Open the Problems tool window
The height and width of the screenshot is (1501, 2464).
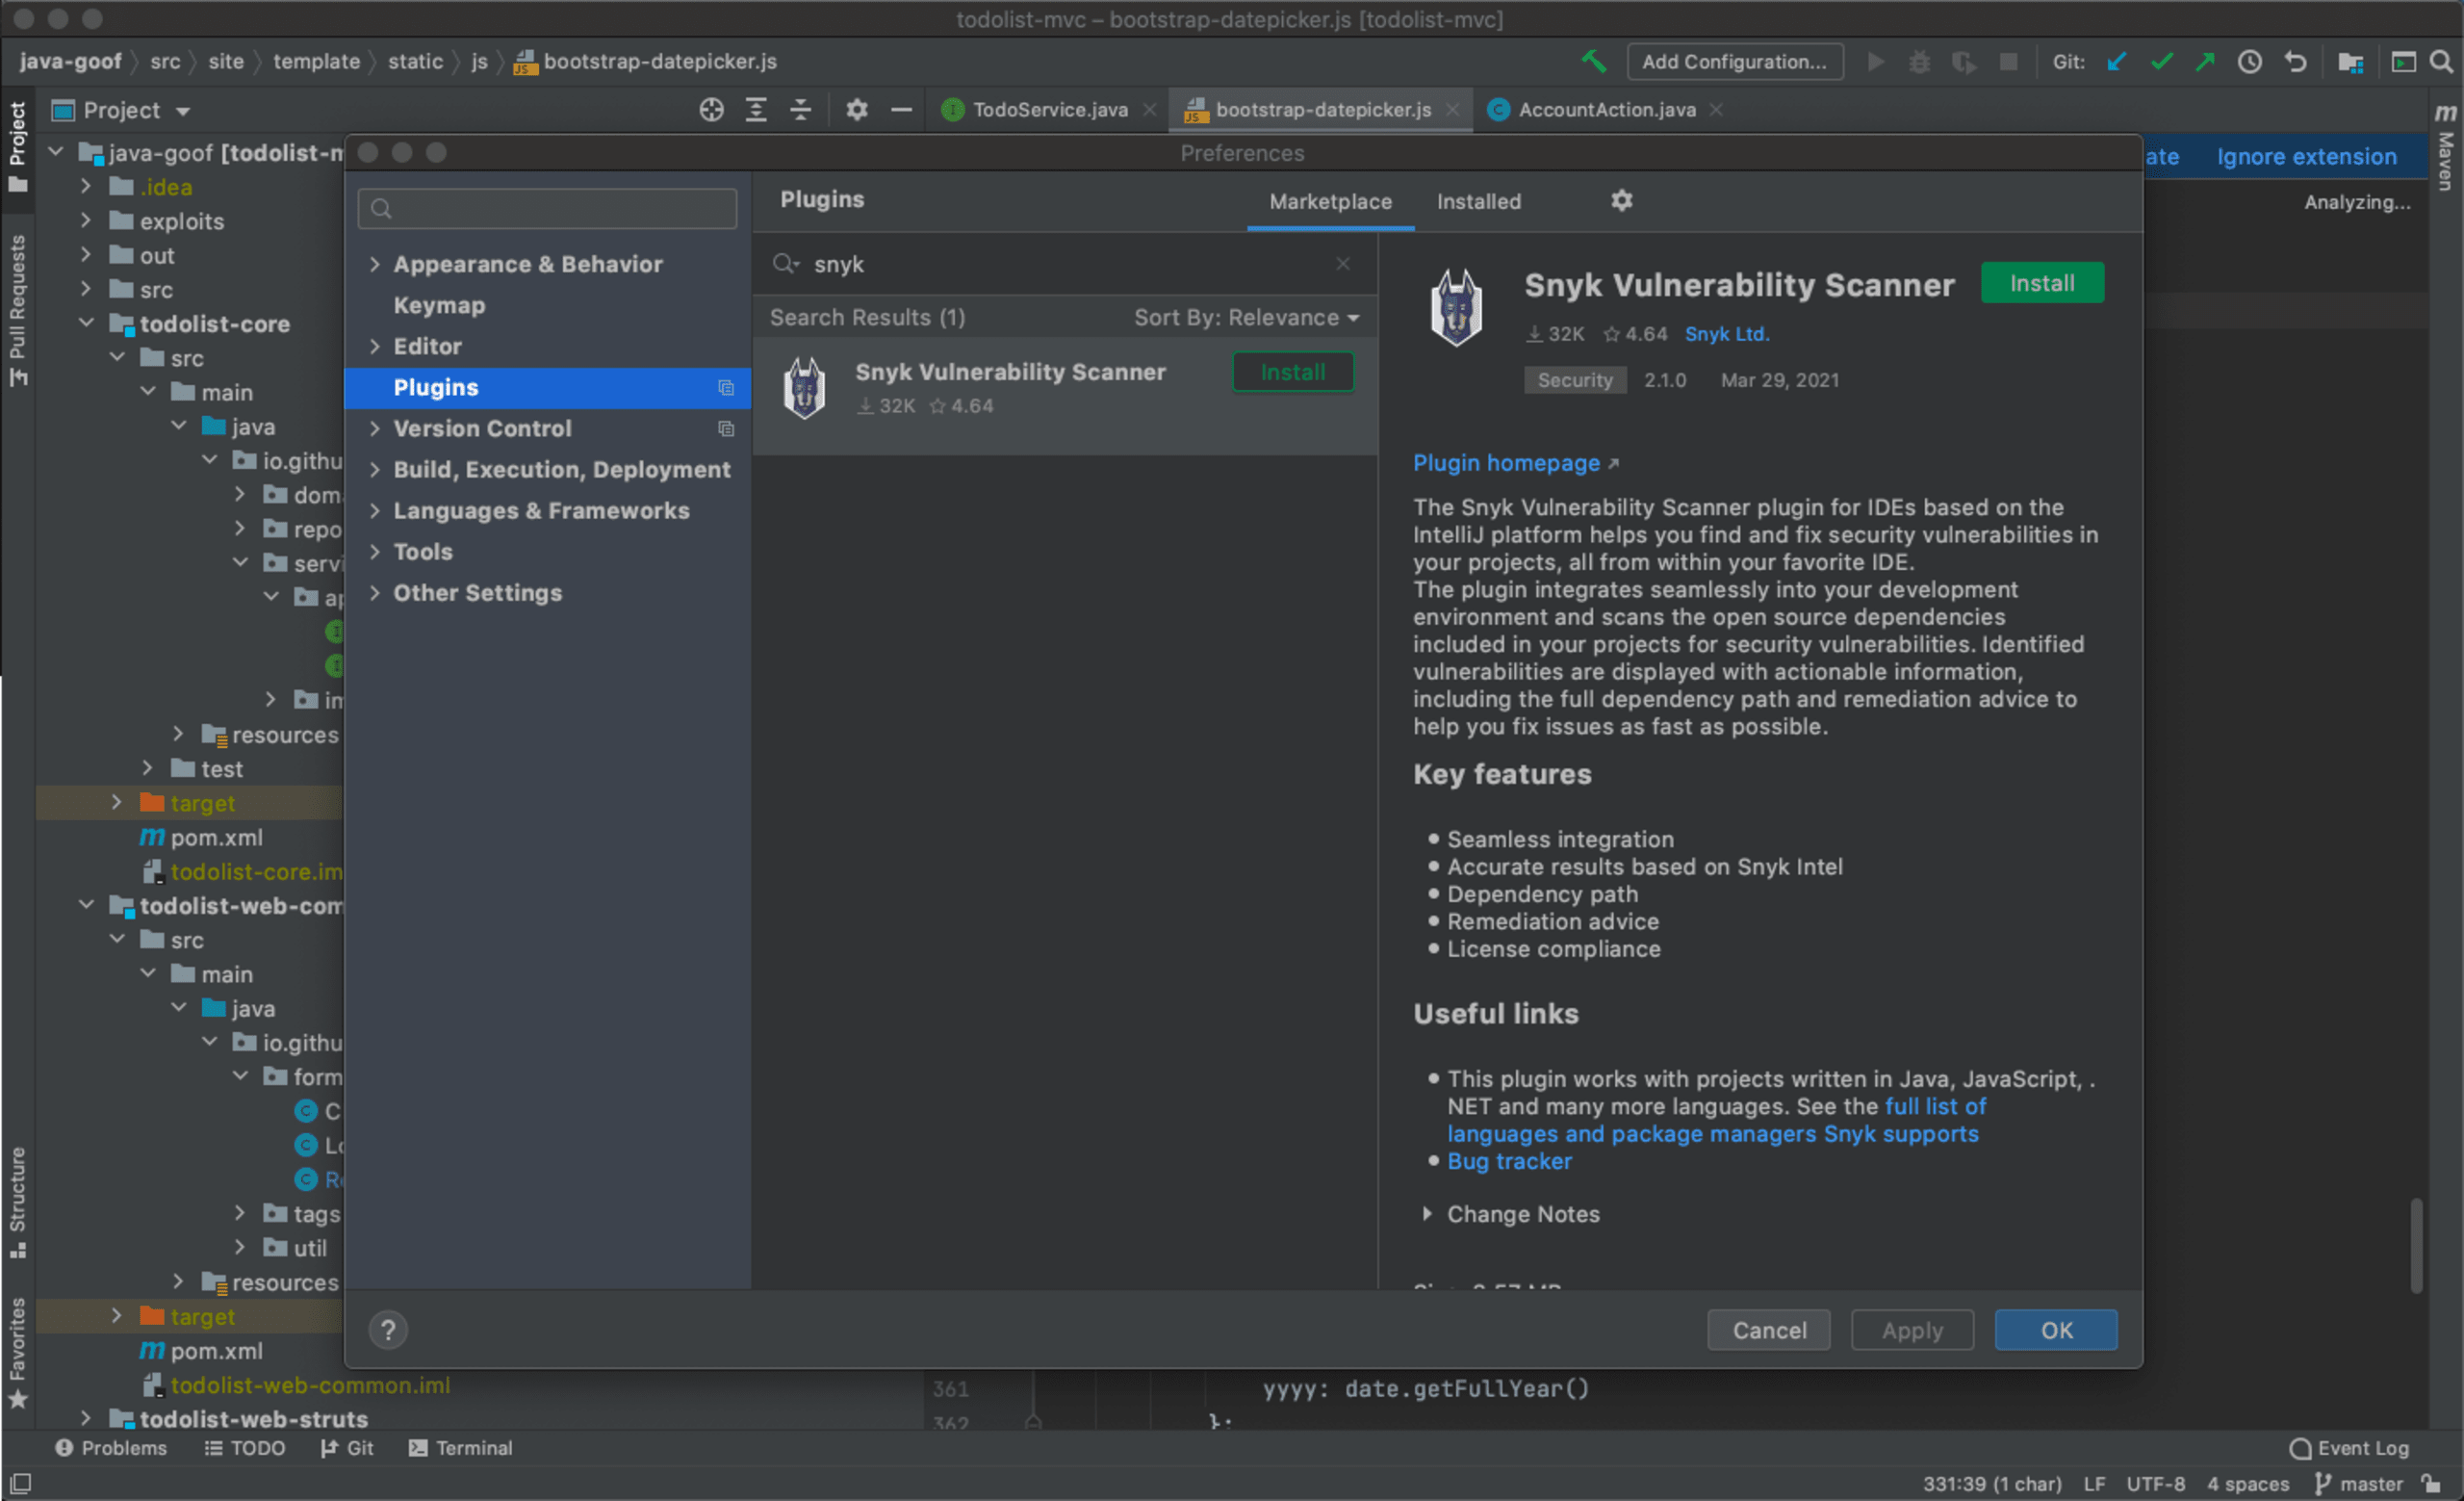pos(111,1448)
